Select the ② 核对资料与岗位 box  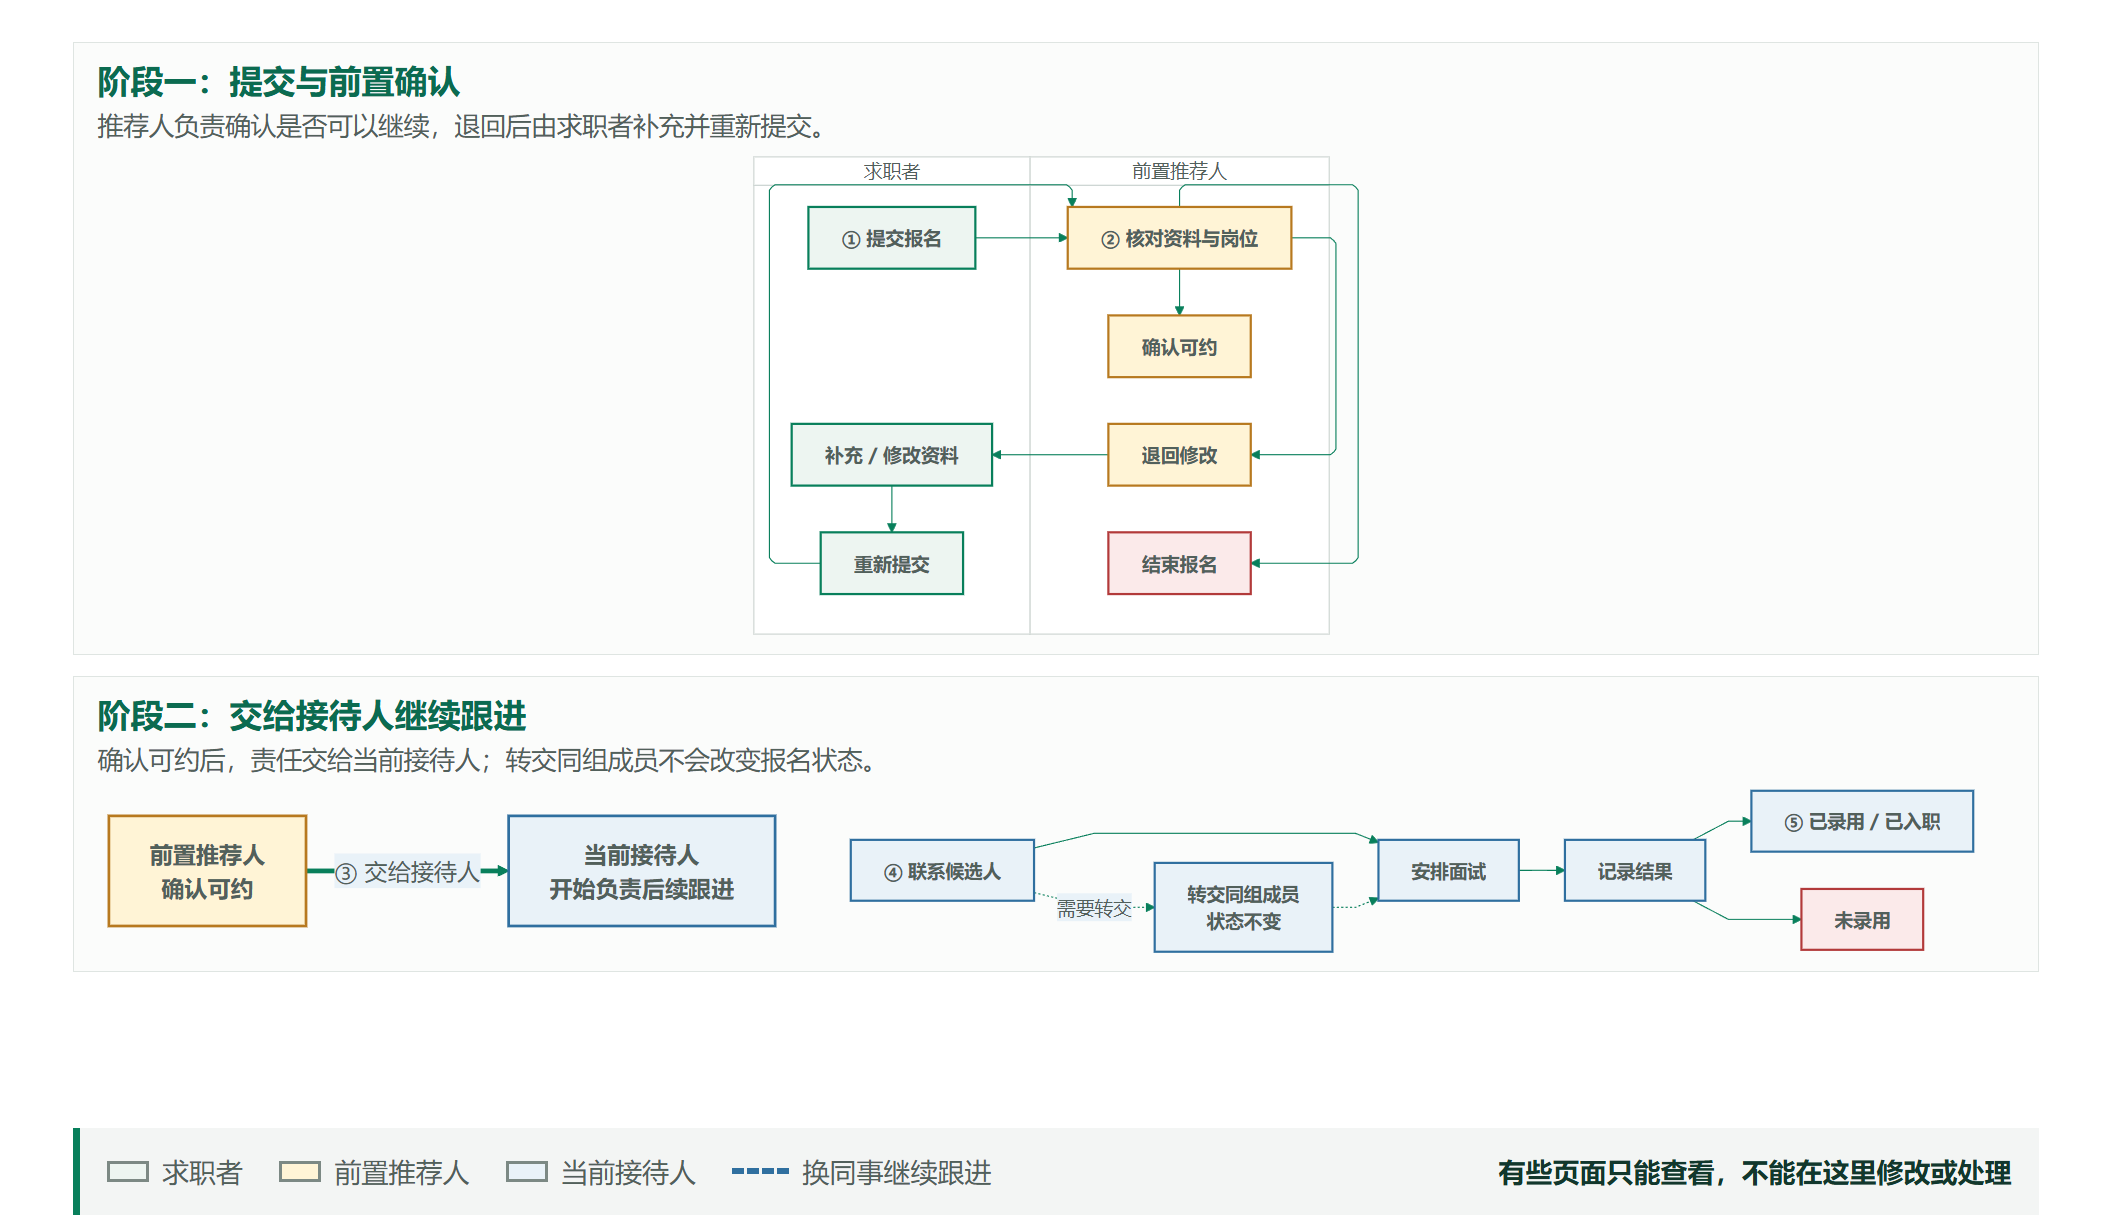pyautogui.click(x=1179, y=238)
